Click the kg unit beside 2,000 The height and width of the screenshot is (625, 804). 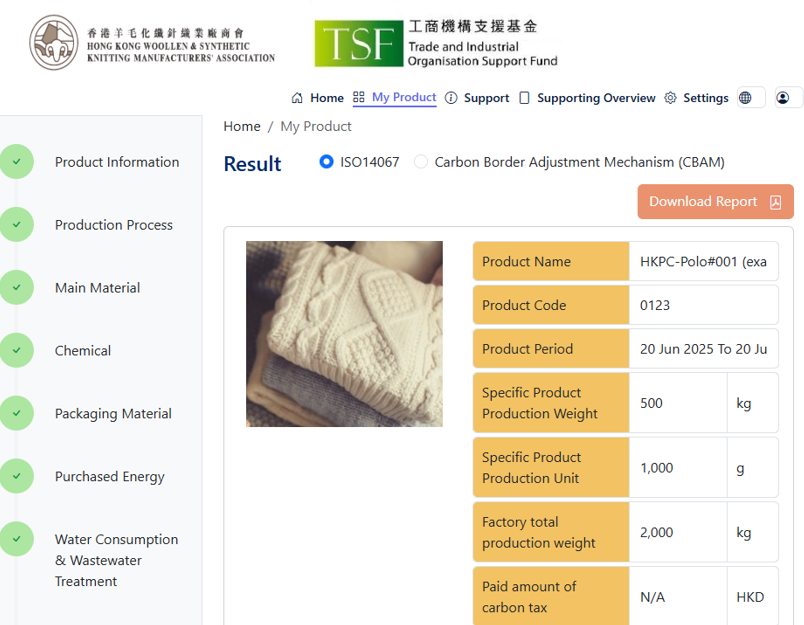tap(753, 532)
